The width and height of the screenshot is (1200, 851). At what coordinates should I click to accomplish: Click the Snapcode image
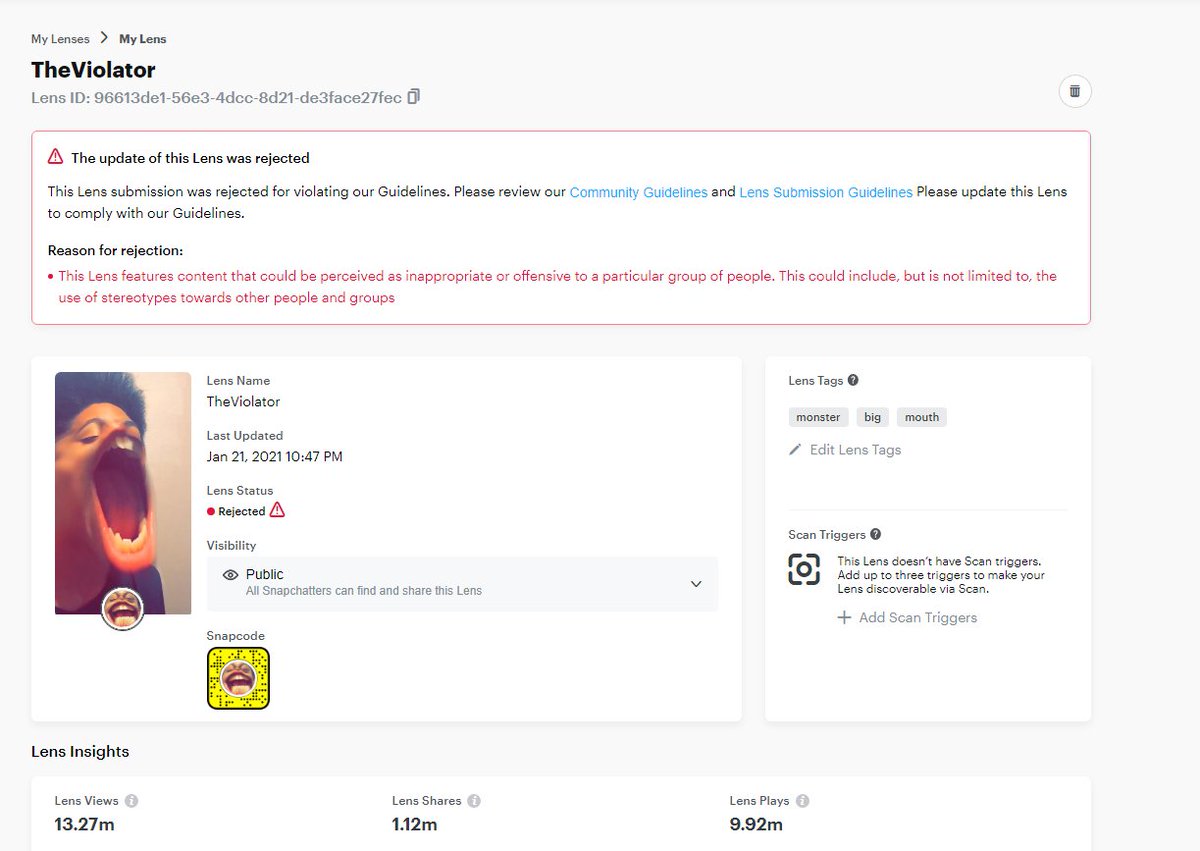[x=238, y=678]
